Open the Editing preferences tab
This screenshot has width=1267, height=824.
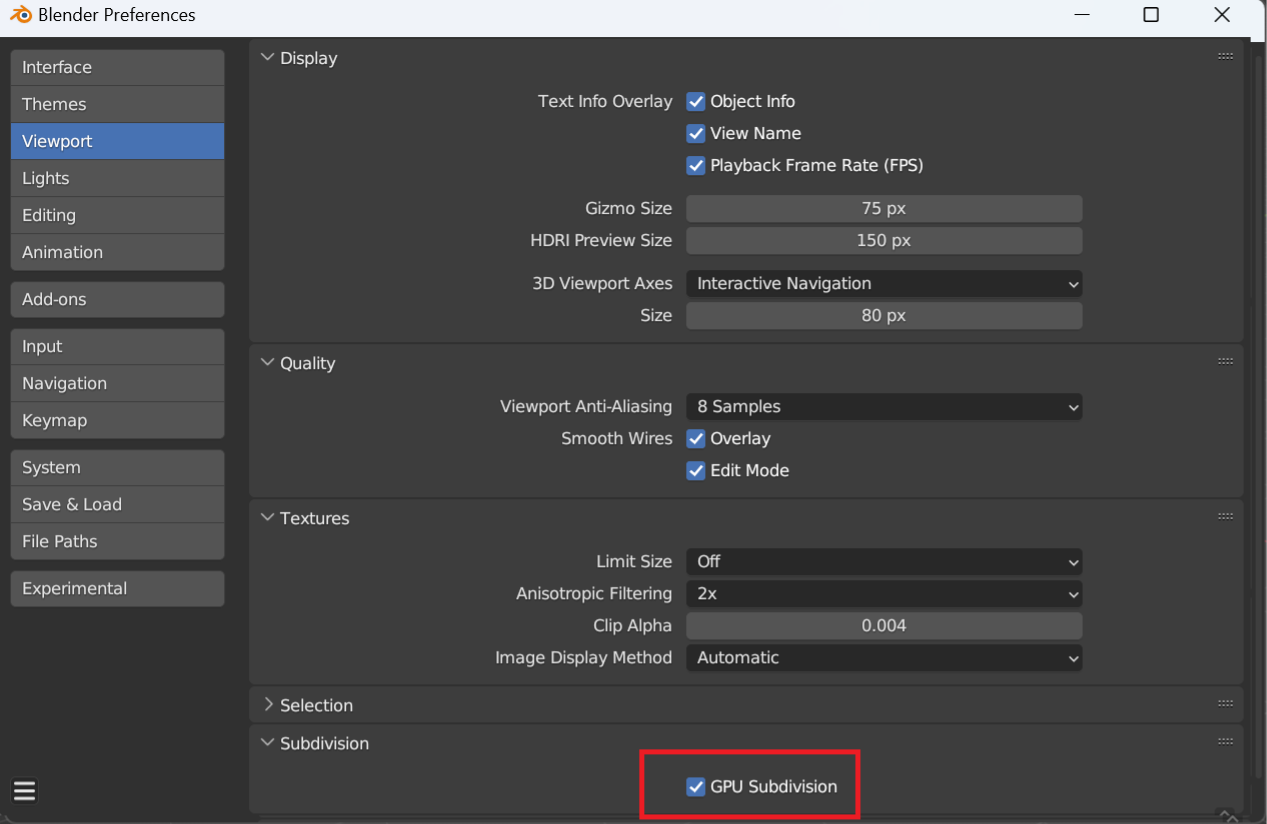coord(117,215)
